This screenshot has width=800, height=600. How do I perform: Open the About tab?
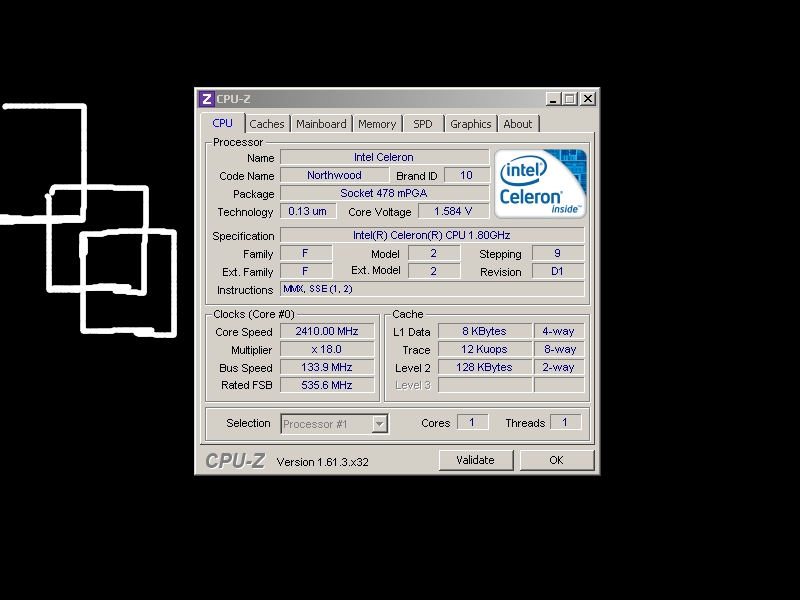point(518,124)
